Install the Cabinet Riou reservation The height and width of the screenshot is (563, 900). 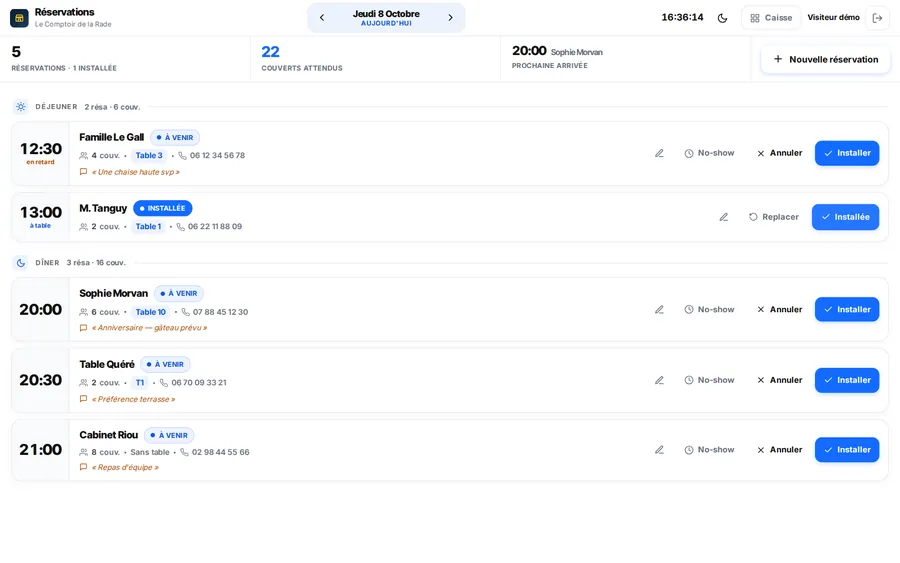[x=847, y=450]
